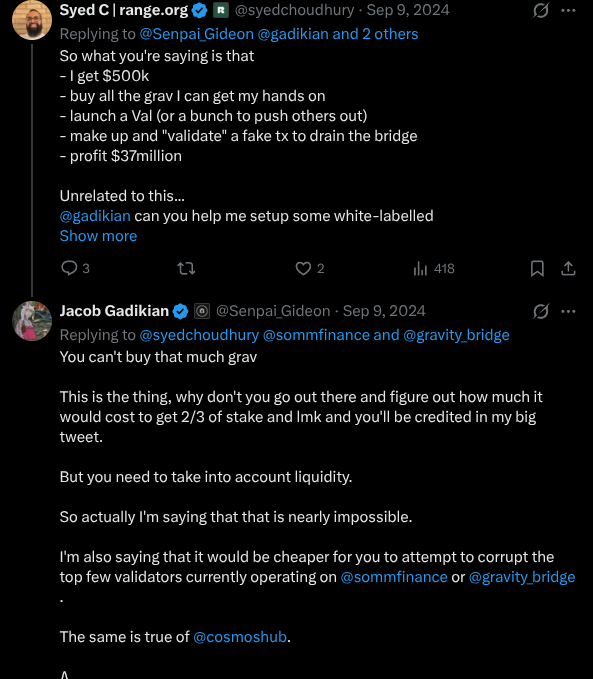593x679 pixels.
Task: Like Syed C's tweet with heart icon
Action: pyautogui.click(x=303, y=268)
